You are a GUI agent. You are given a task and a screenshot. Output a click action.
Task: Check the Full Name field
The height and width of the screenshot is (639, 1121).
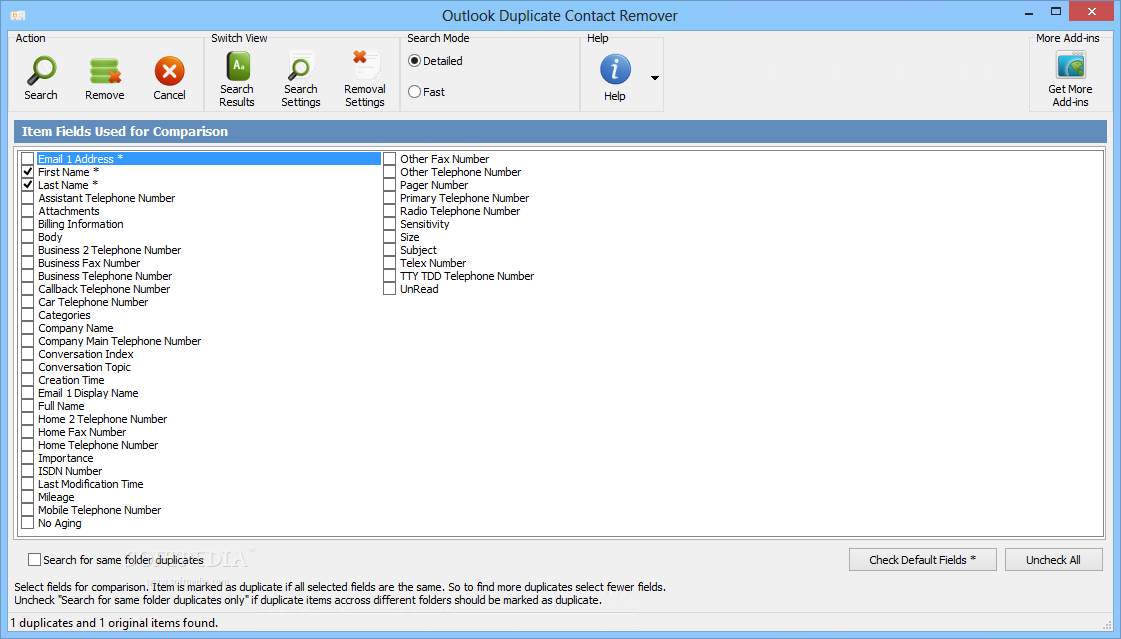pyautogui.click(x=28, y=406)
